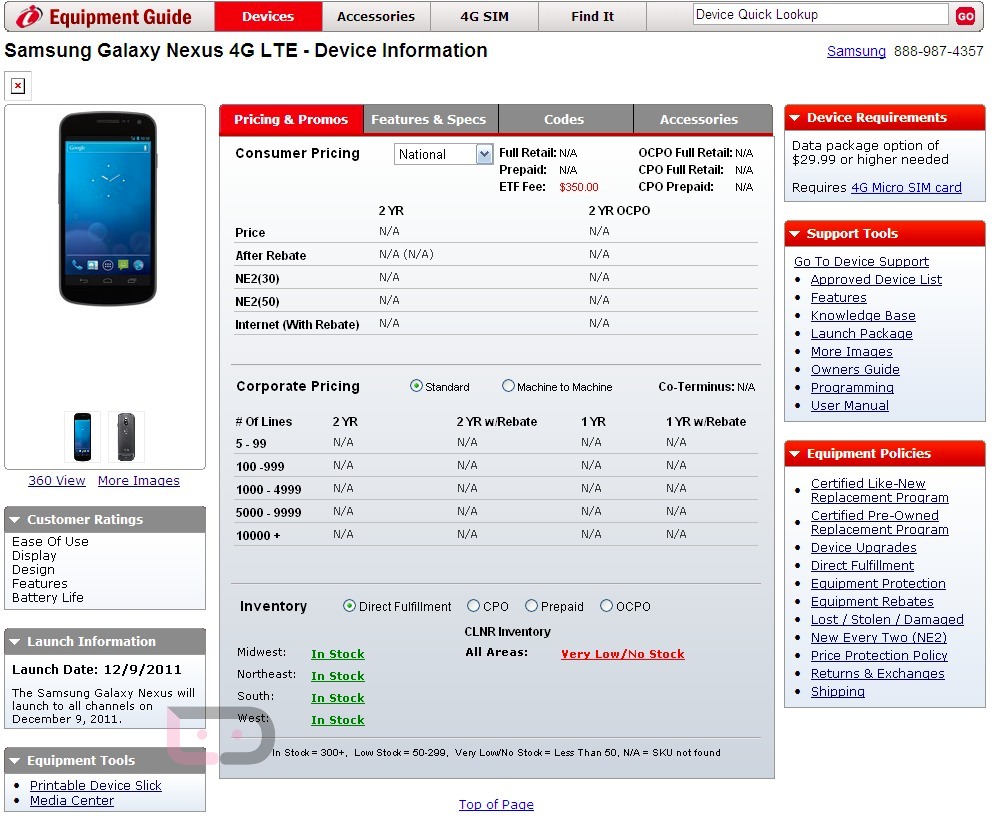The width and height of the screenshot is (998, 821).
Task: Click the 360 View link
Action: point(57,481)
